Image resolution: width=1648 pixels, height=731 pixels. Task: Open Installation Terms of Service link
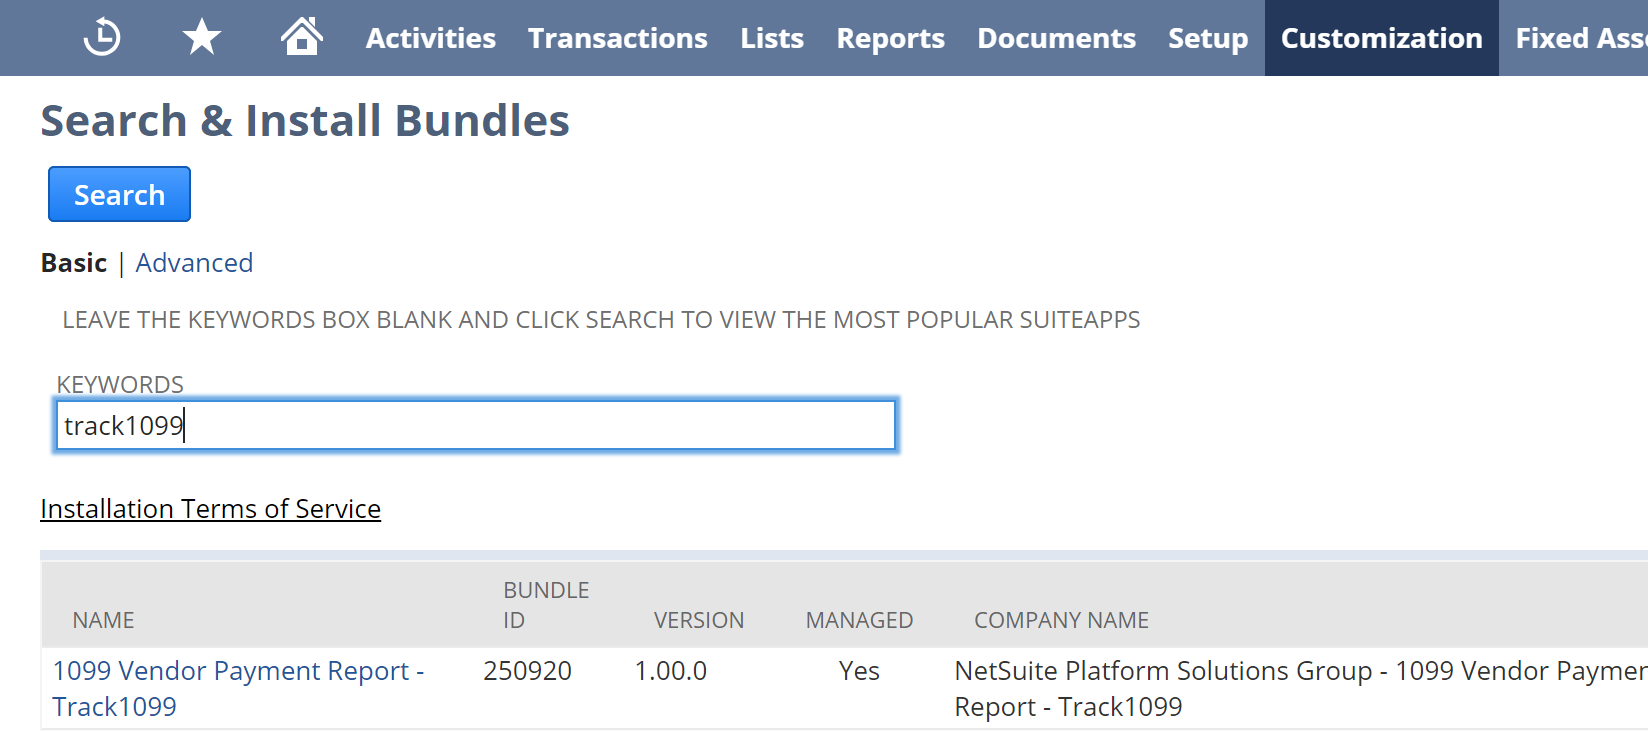[x=210, y=509]
